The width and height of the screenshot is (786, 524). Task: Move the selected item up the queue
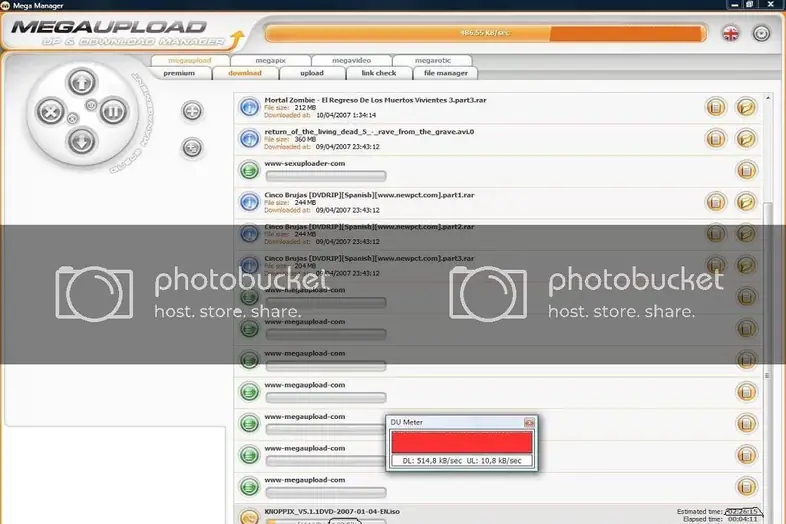tap(82, 82)
